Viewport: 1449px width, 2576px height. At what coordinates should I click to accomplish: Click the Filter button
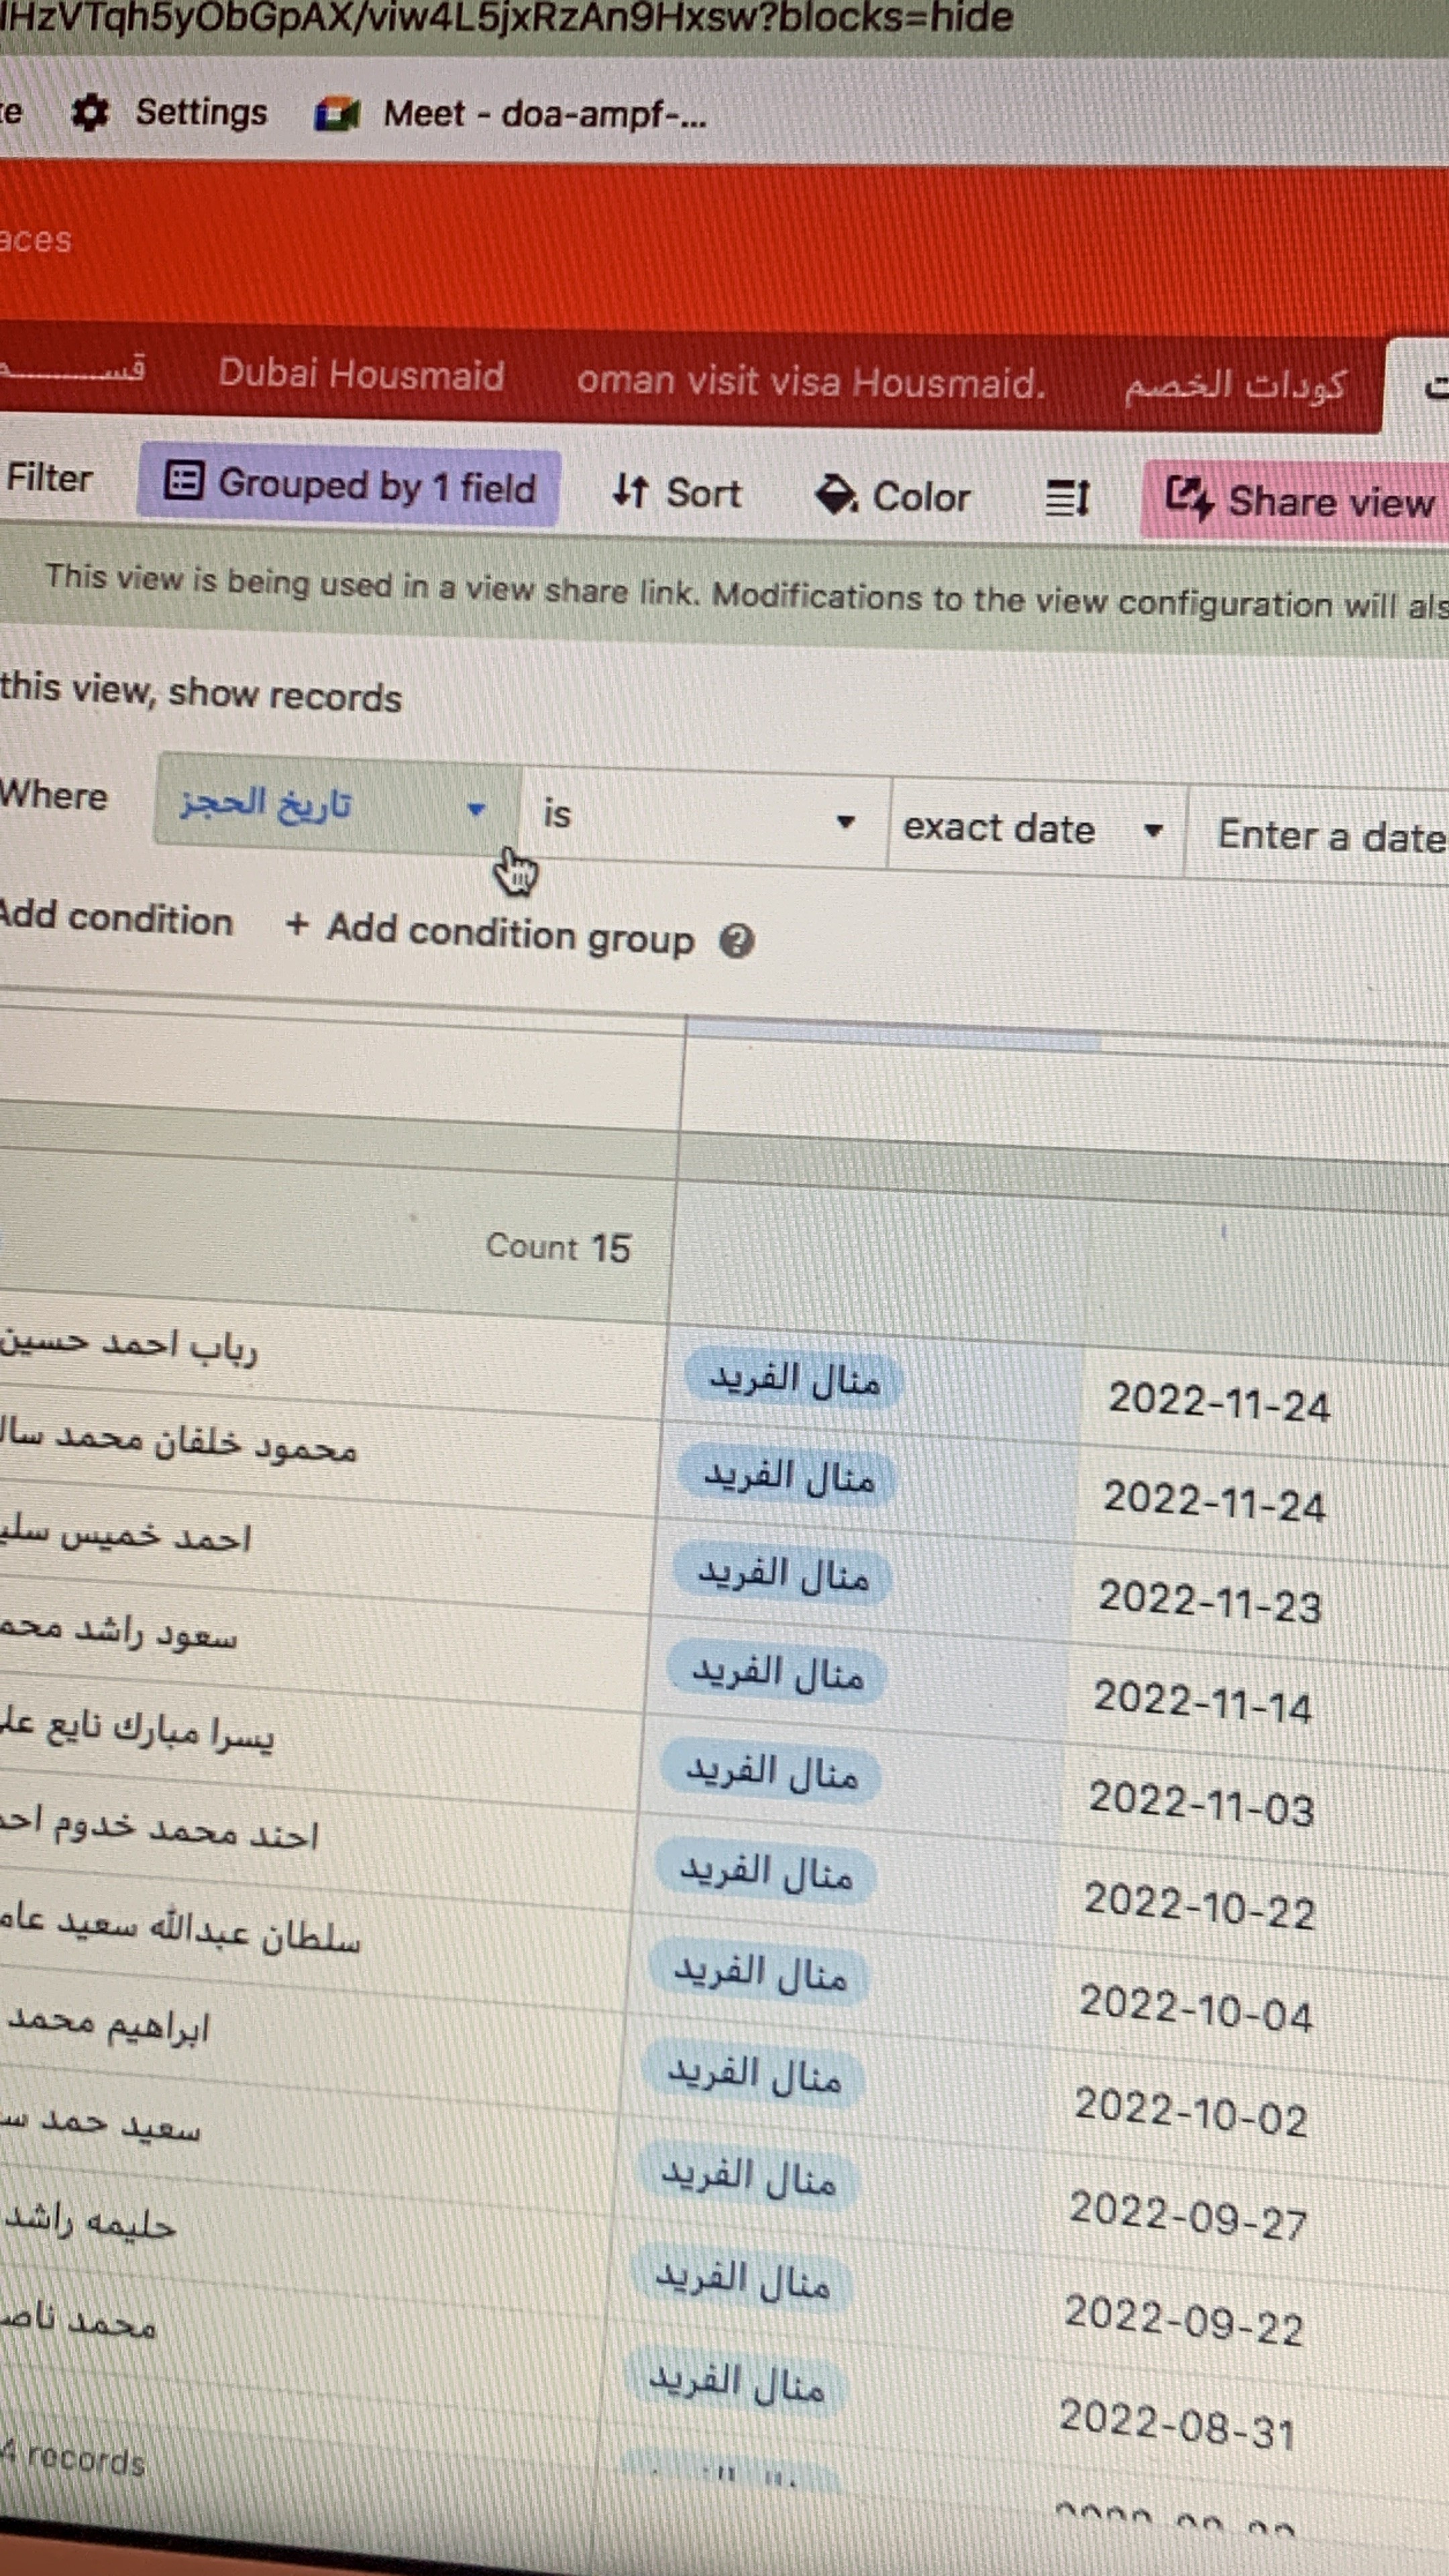[x=49, y=477]
